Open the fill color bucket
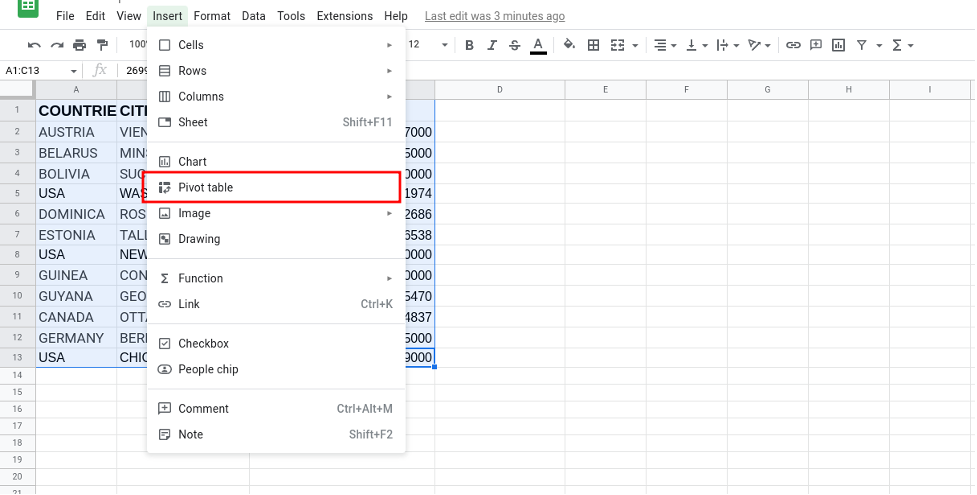977x495 pixels. point(569,45)
